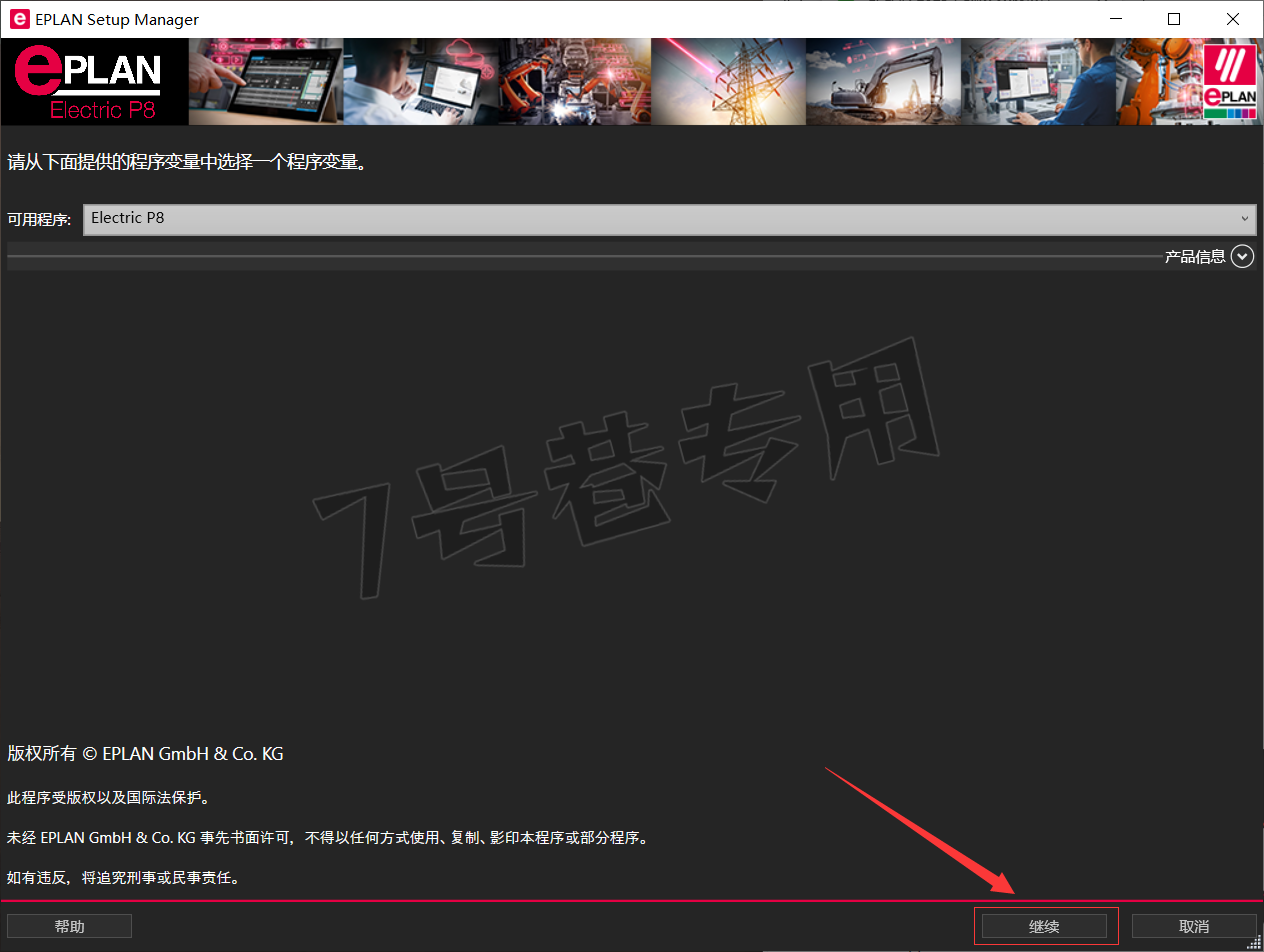Minimize the EPLAN Setup Manager window
This screenshot has height=952, width=1264.
pyautogui.click(x=1118, y=19)
